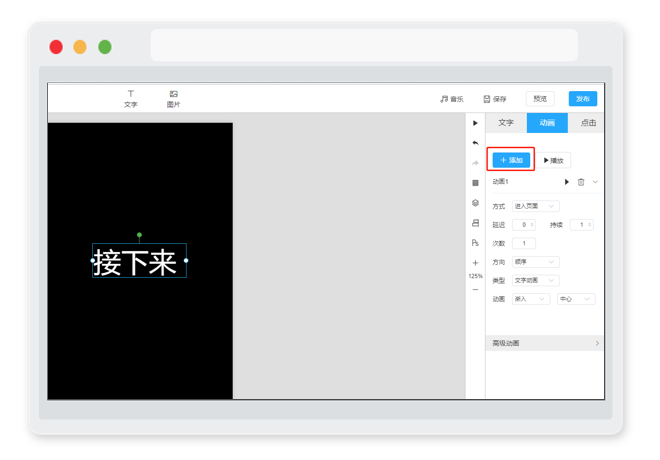Open the 方向 direction dropdown

(535, 262)
